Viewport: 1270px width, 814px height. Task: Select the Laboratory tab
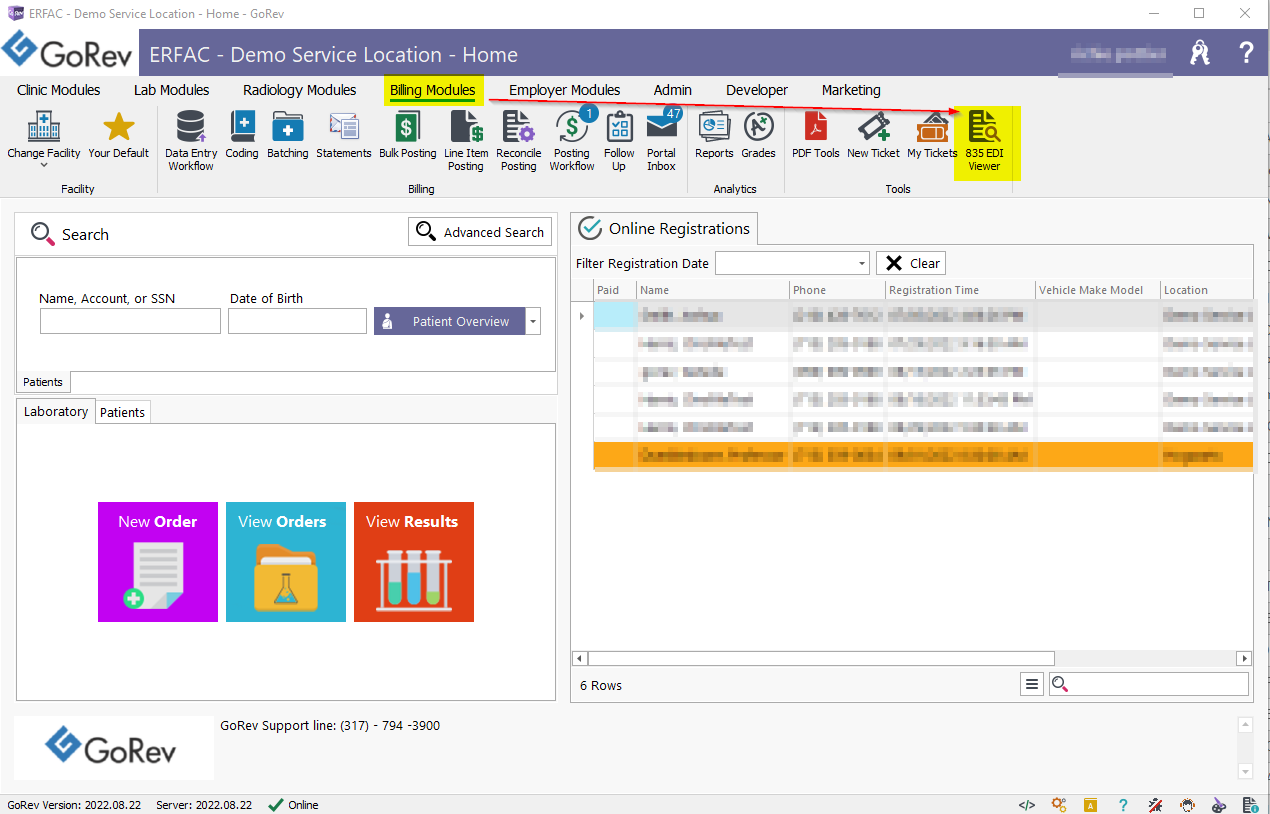point(56,411)
